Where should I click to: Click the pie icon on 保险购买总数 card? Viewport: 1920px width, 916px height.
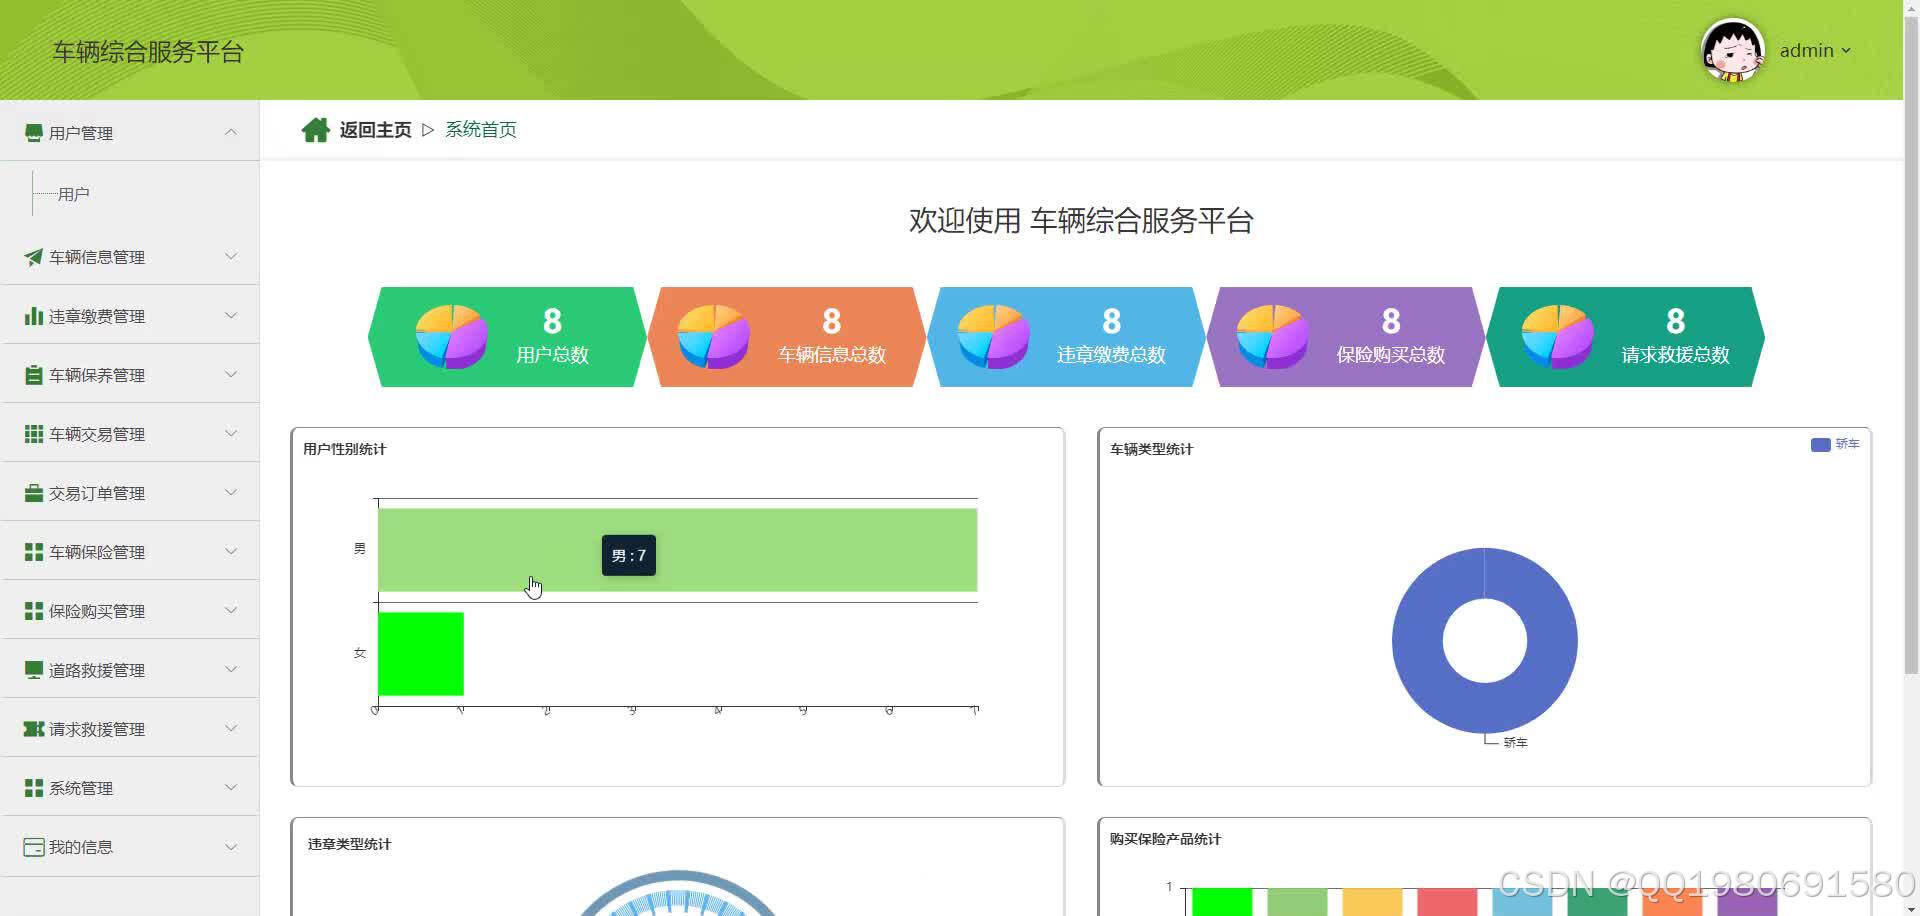(1271, 336)
